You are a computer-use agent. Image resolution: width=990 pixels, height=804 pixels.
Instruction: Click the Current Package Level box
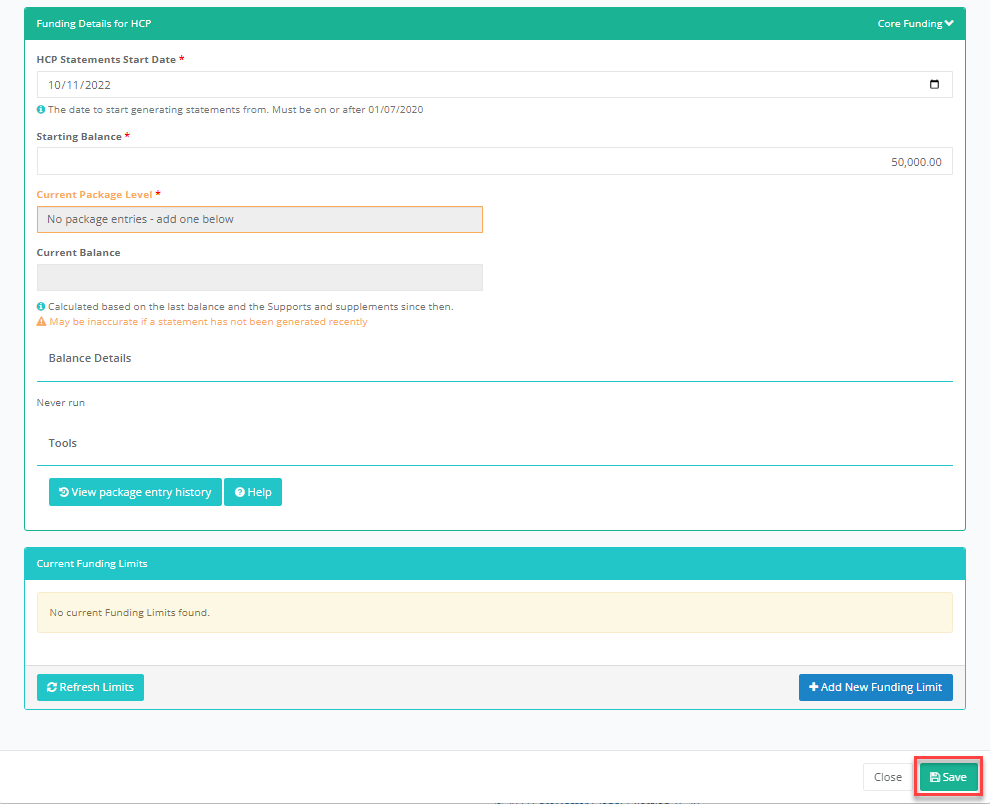tap(259, 219)
